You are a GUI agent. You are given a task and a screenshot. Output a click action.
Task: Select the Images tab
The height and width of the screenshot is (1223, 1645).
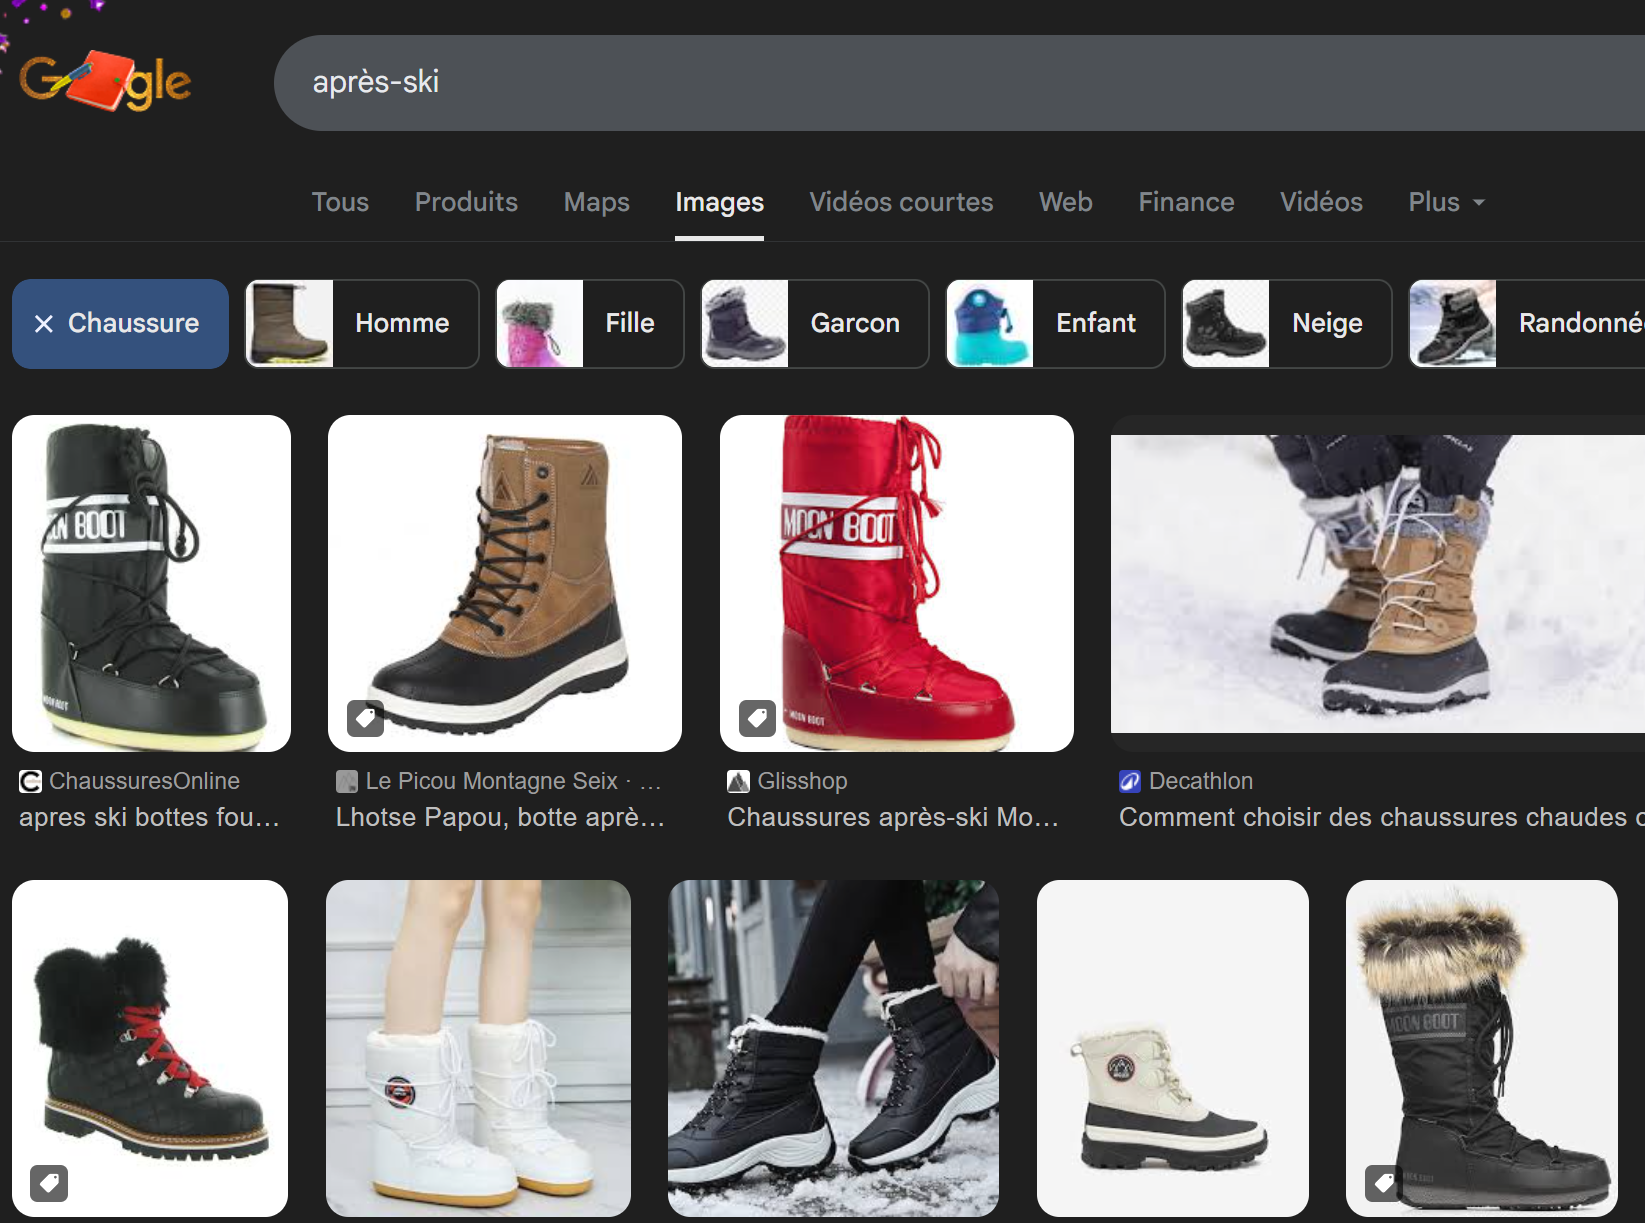[x=719, y=202]
